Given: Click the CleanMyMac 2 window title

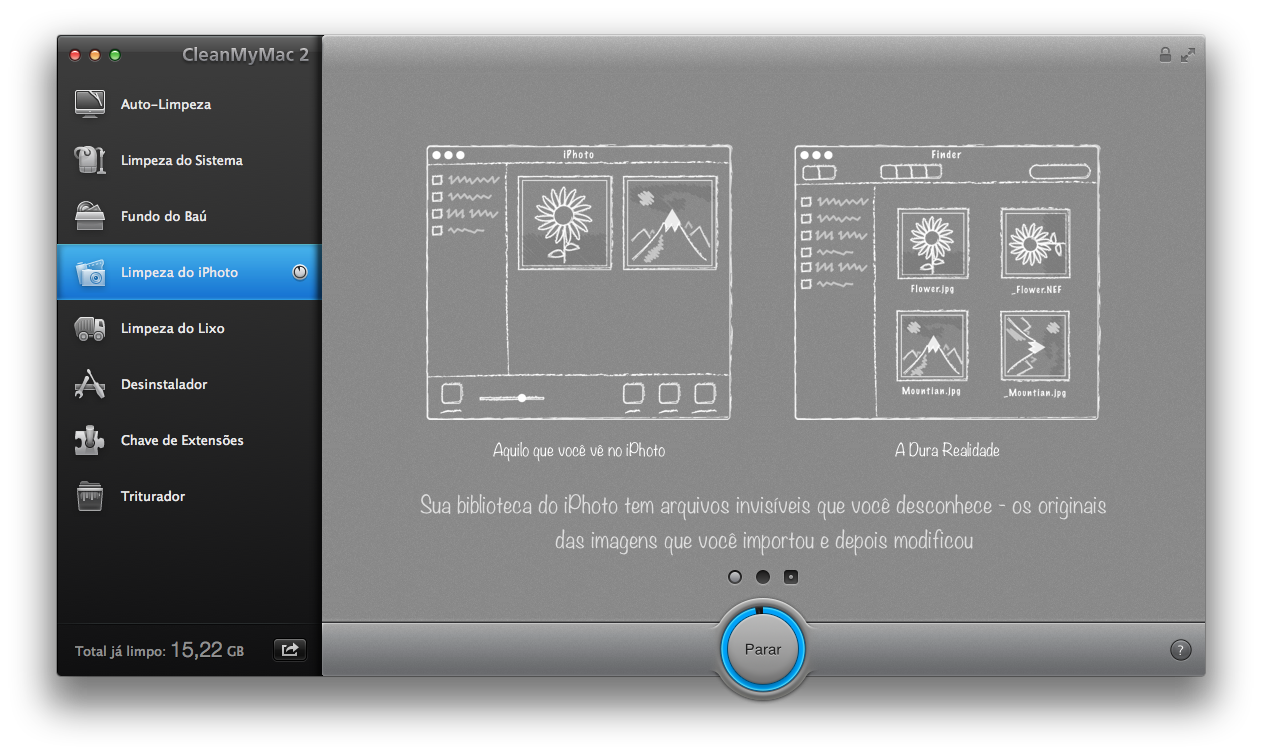Looking at the screenshot, I should pyautogui.click(x=245, y=55).
